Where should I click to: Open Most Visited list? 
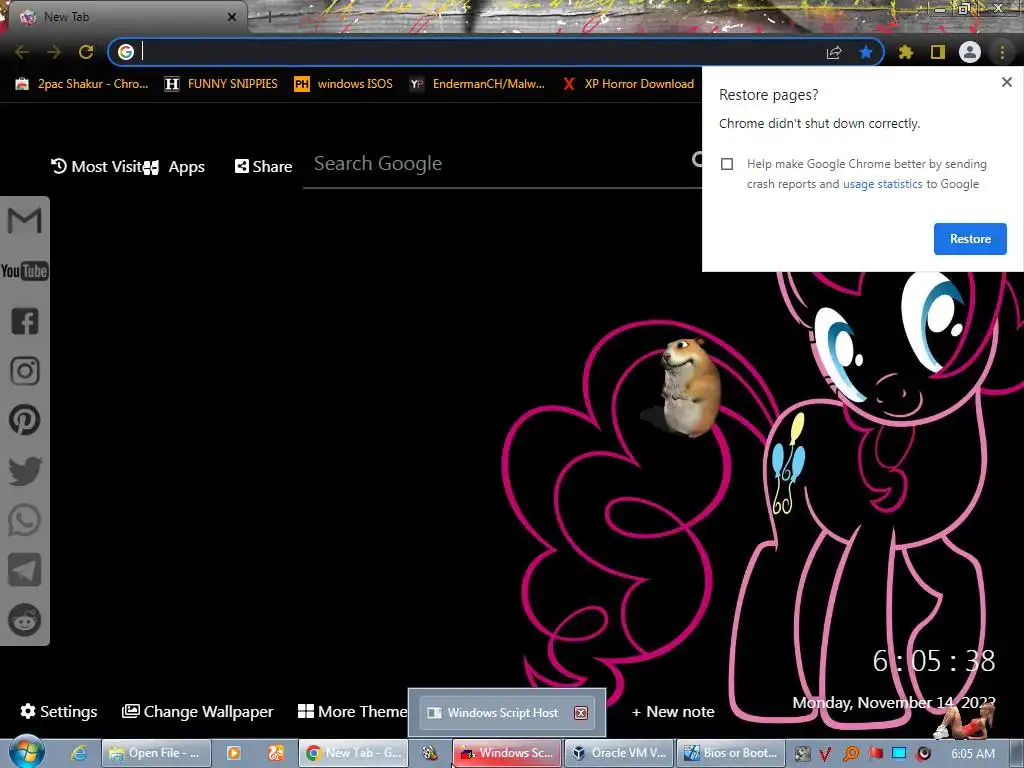tap(97, 167)
